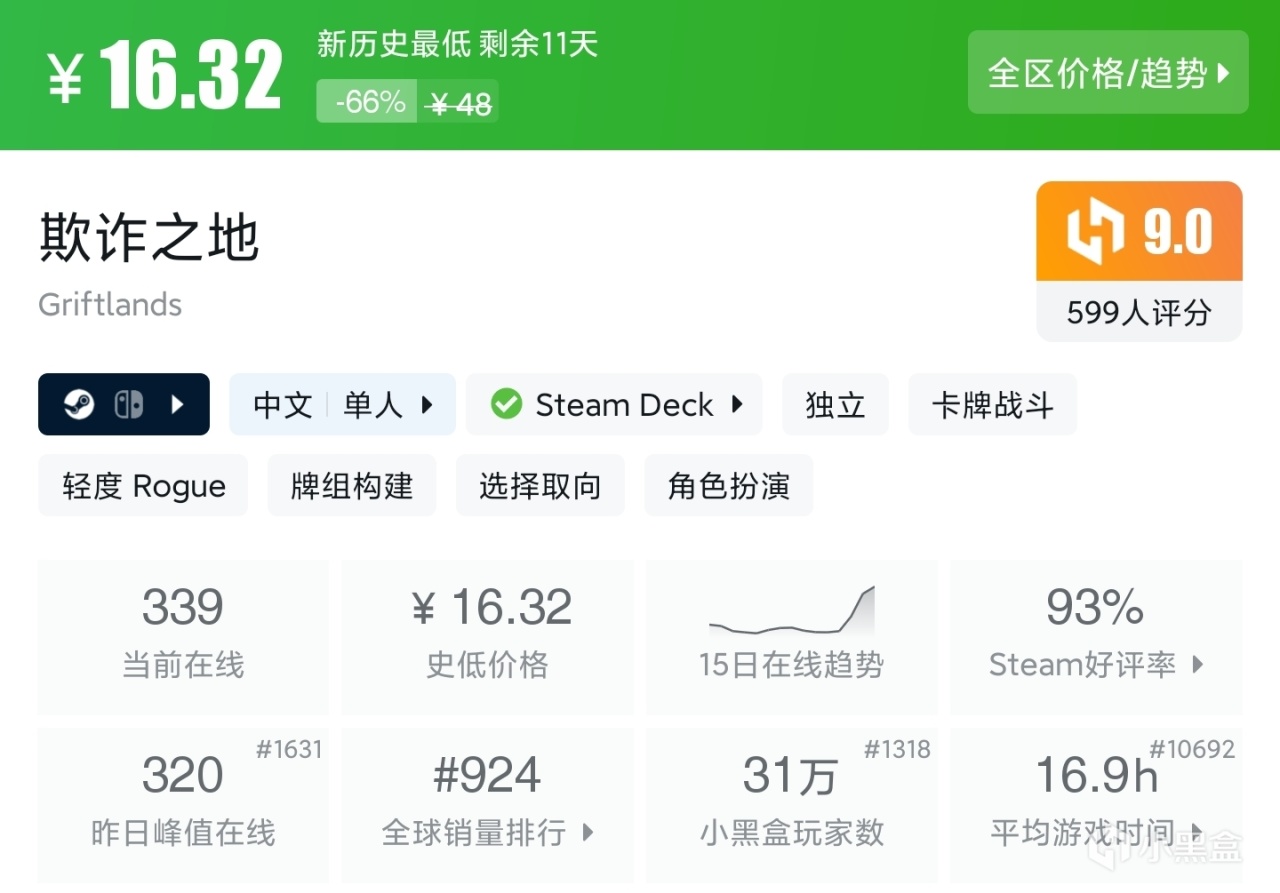Expand platform selector arrow
1280x893 pixels.
[177, 405]
